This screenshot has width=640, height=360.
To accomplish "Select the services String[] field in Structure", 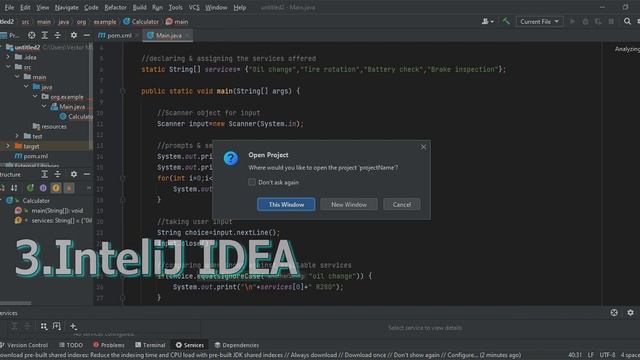I will [x=53, y=220].
